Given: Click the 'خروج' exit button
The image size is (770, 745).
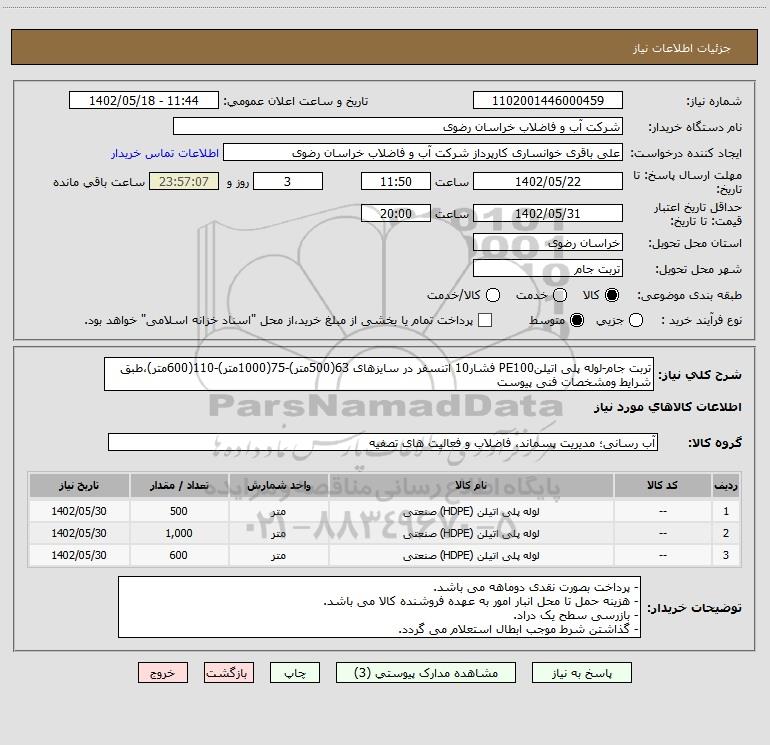Looking at the screenshot, I should 163,673.
